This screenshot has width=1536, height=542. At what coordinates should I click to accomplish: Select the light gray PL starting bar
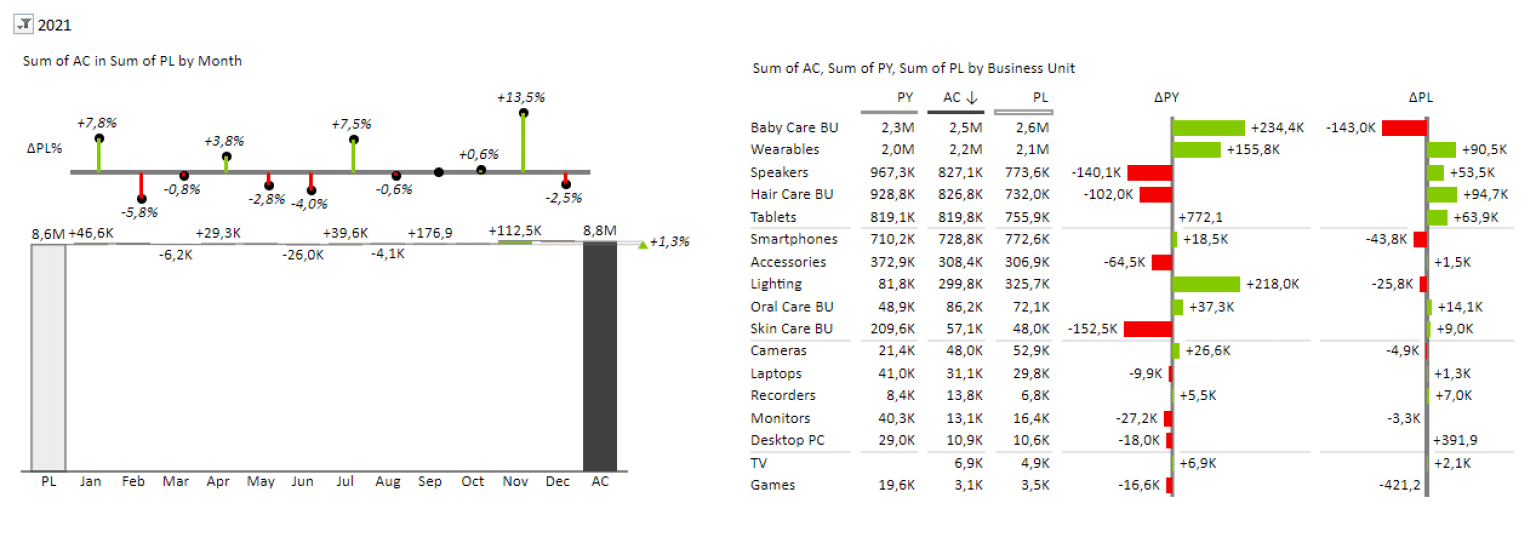[49, 355]
